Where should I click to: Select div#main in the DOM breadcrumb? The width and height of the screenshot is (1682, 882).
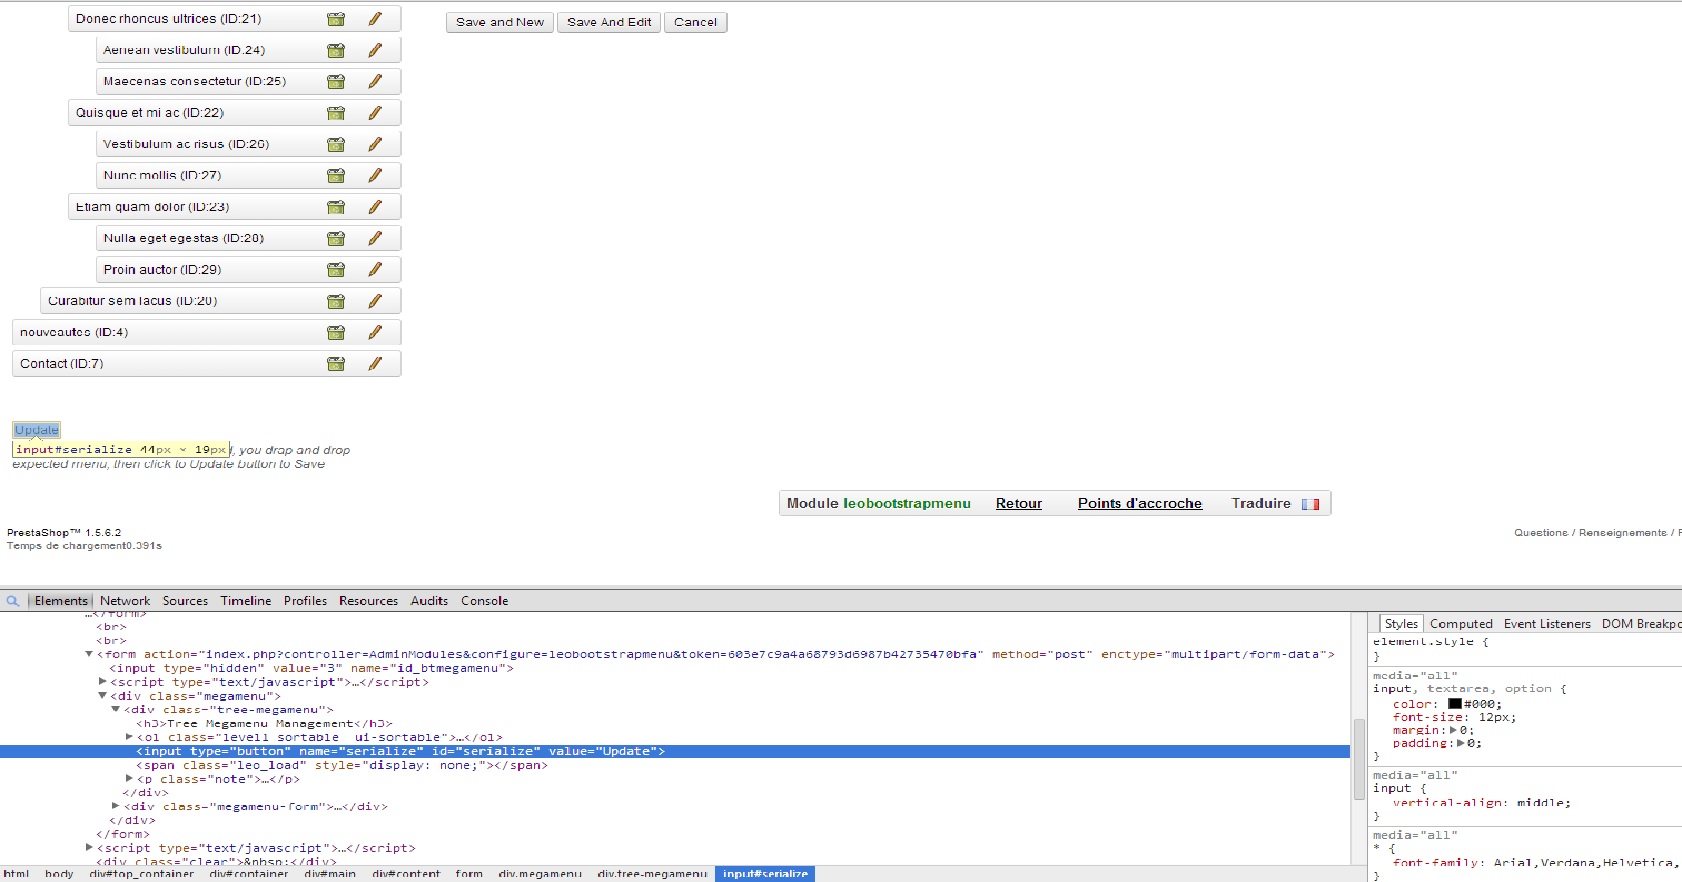(x=330, y=874)
